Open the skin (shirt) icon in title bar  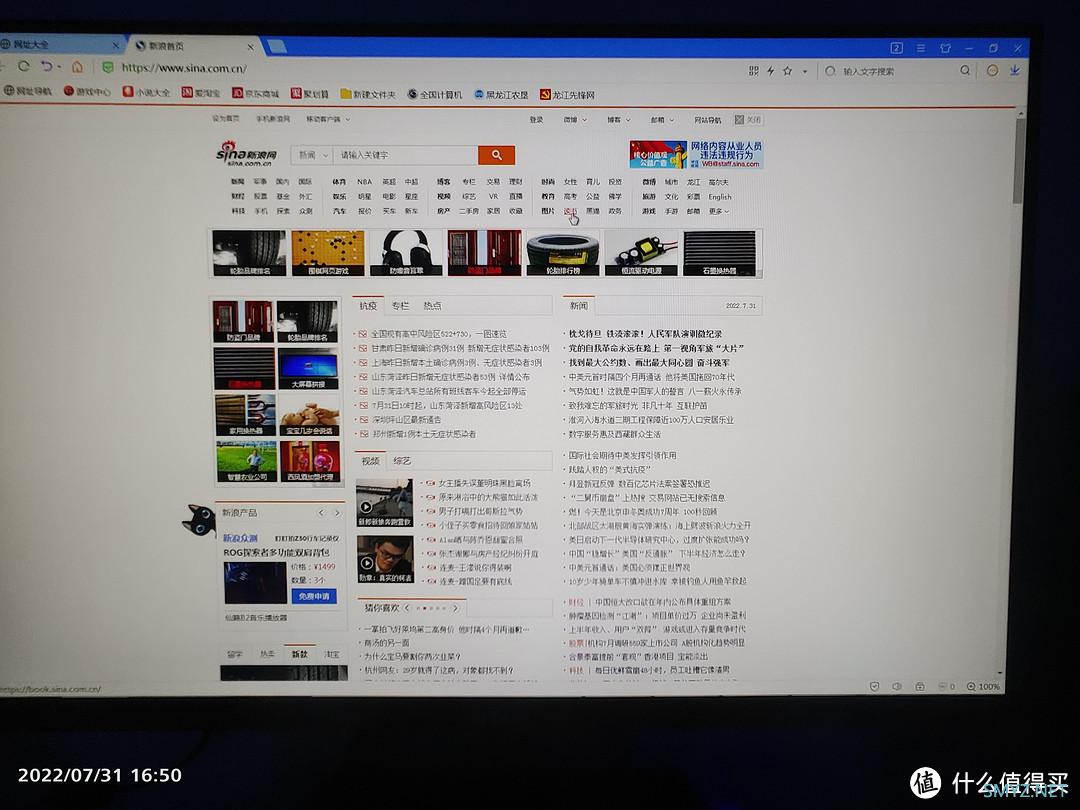click(945, 48)
